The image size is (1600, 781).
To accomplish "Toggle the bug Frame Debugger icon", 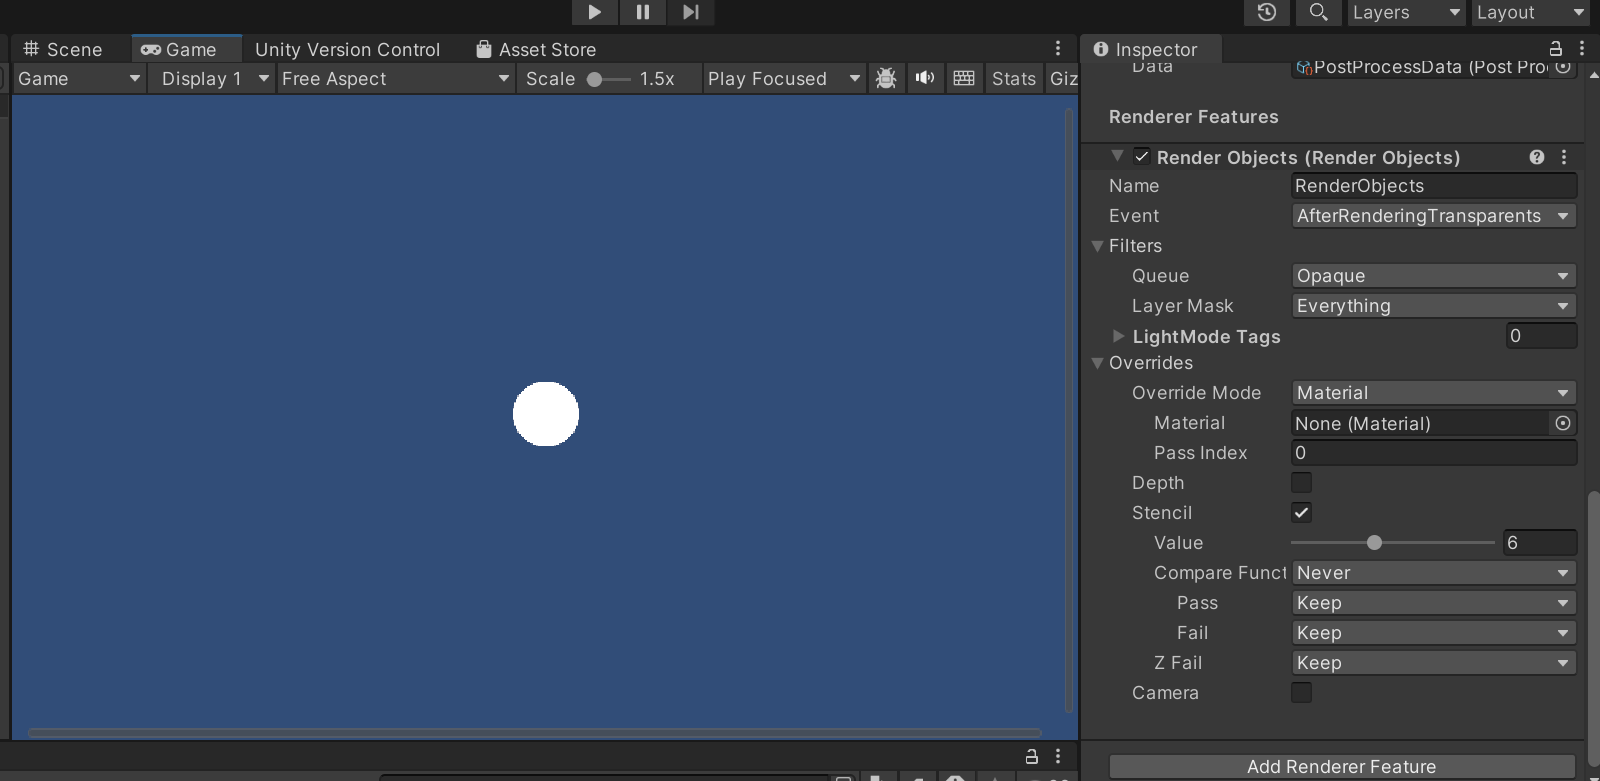I will [x=886, y=78].
